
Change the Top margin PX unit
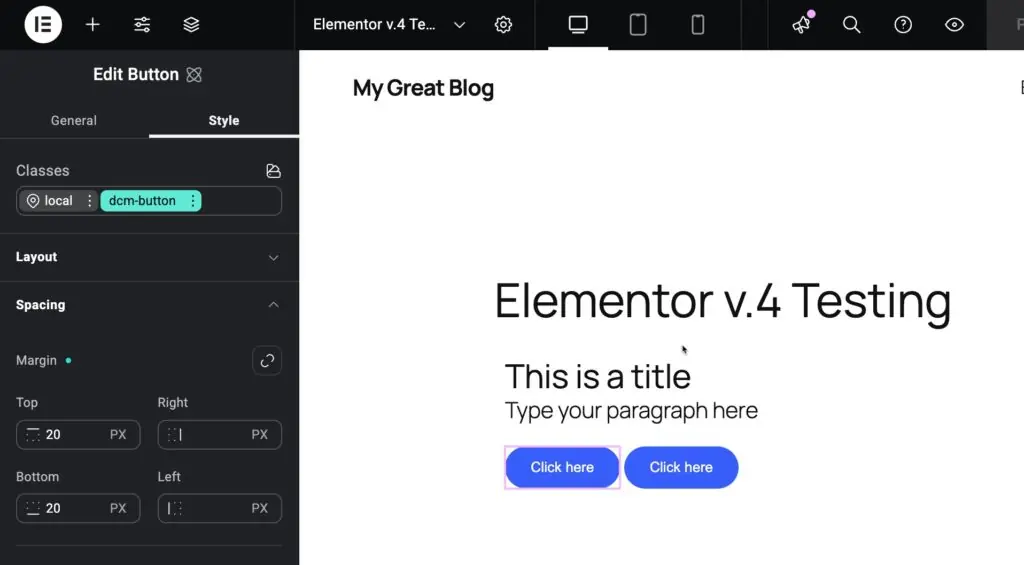pos(118,434)
